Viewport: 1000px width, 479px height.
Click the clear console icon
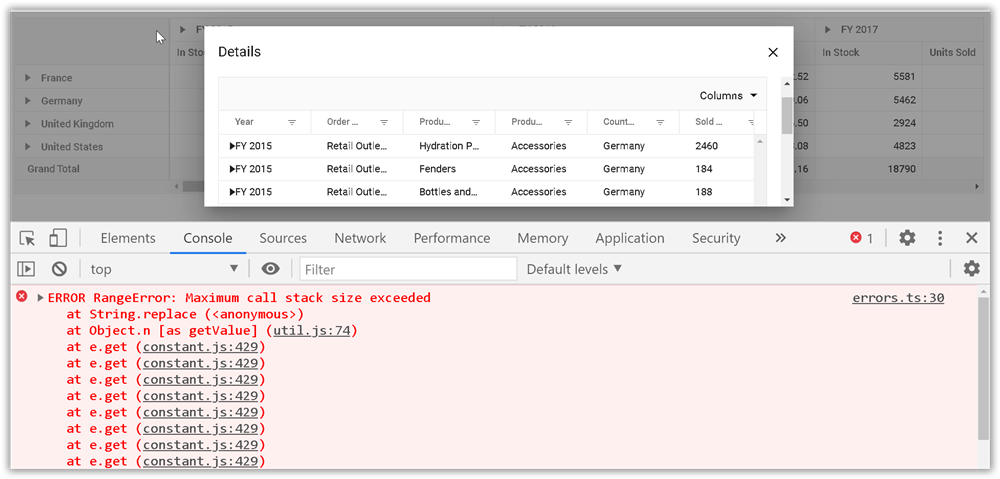59,269
